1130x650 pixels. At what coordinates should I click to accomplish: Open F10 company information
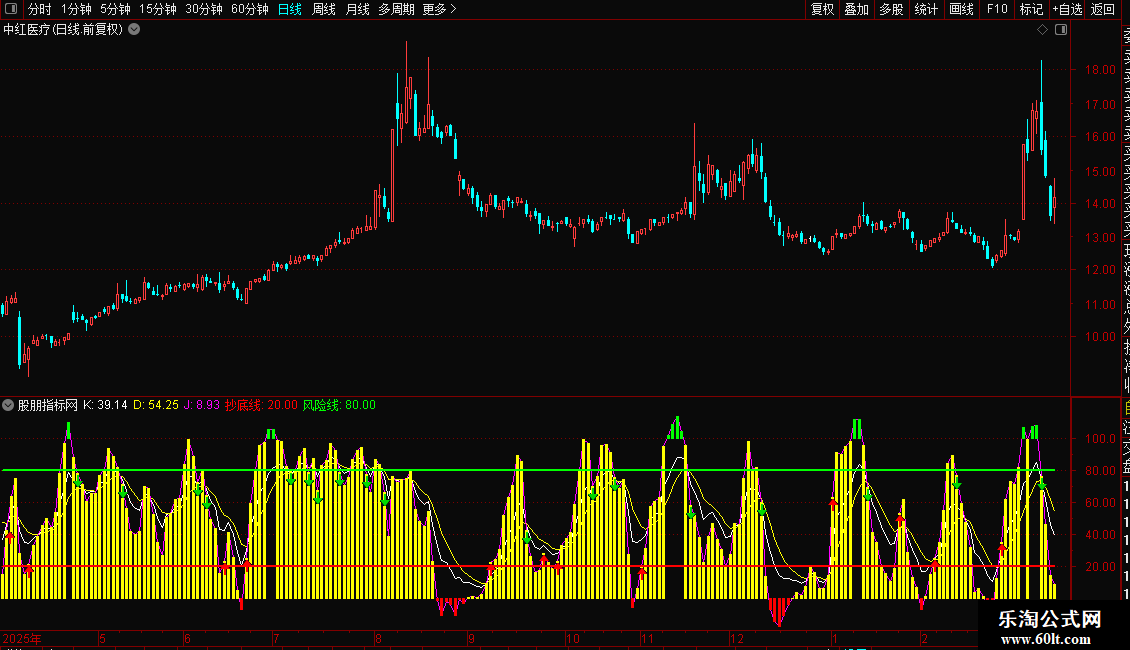(997, 9)
